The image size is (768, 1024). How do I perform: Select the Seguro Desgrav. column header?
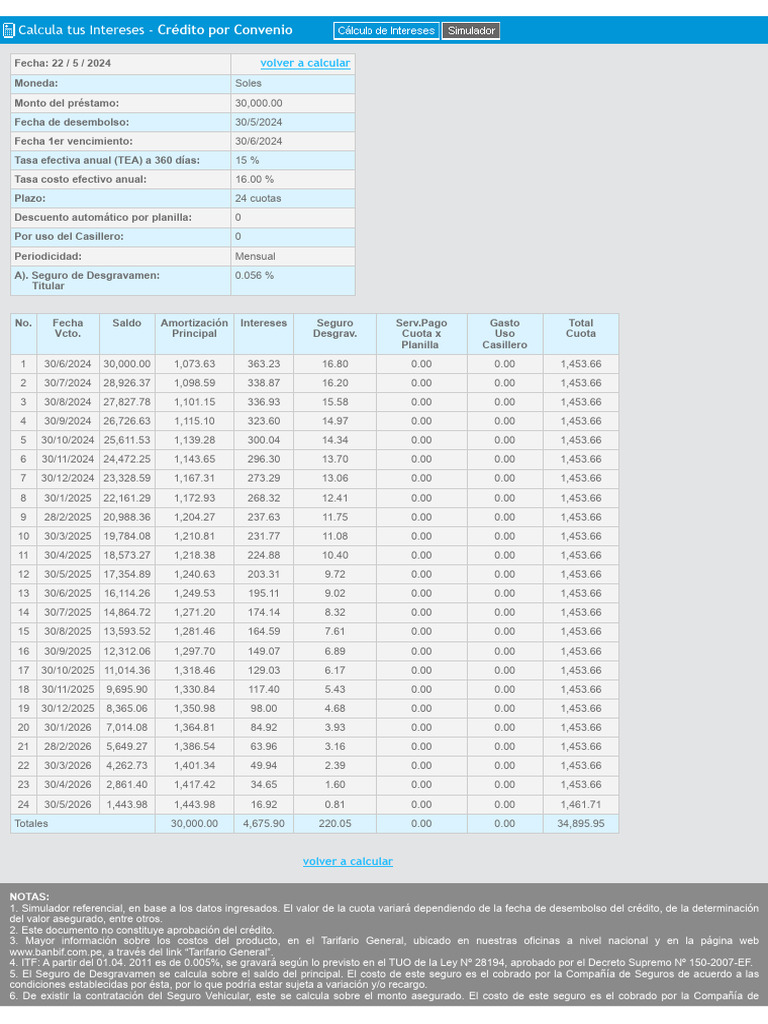335,328
